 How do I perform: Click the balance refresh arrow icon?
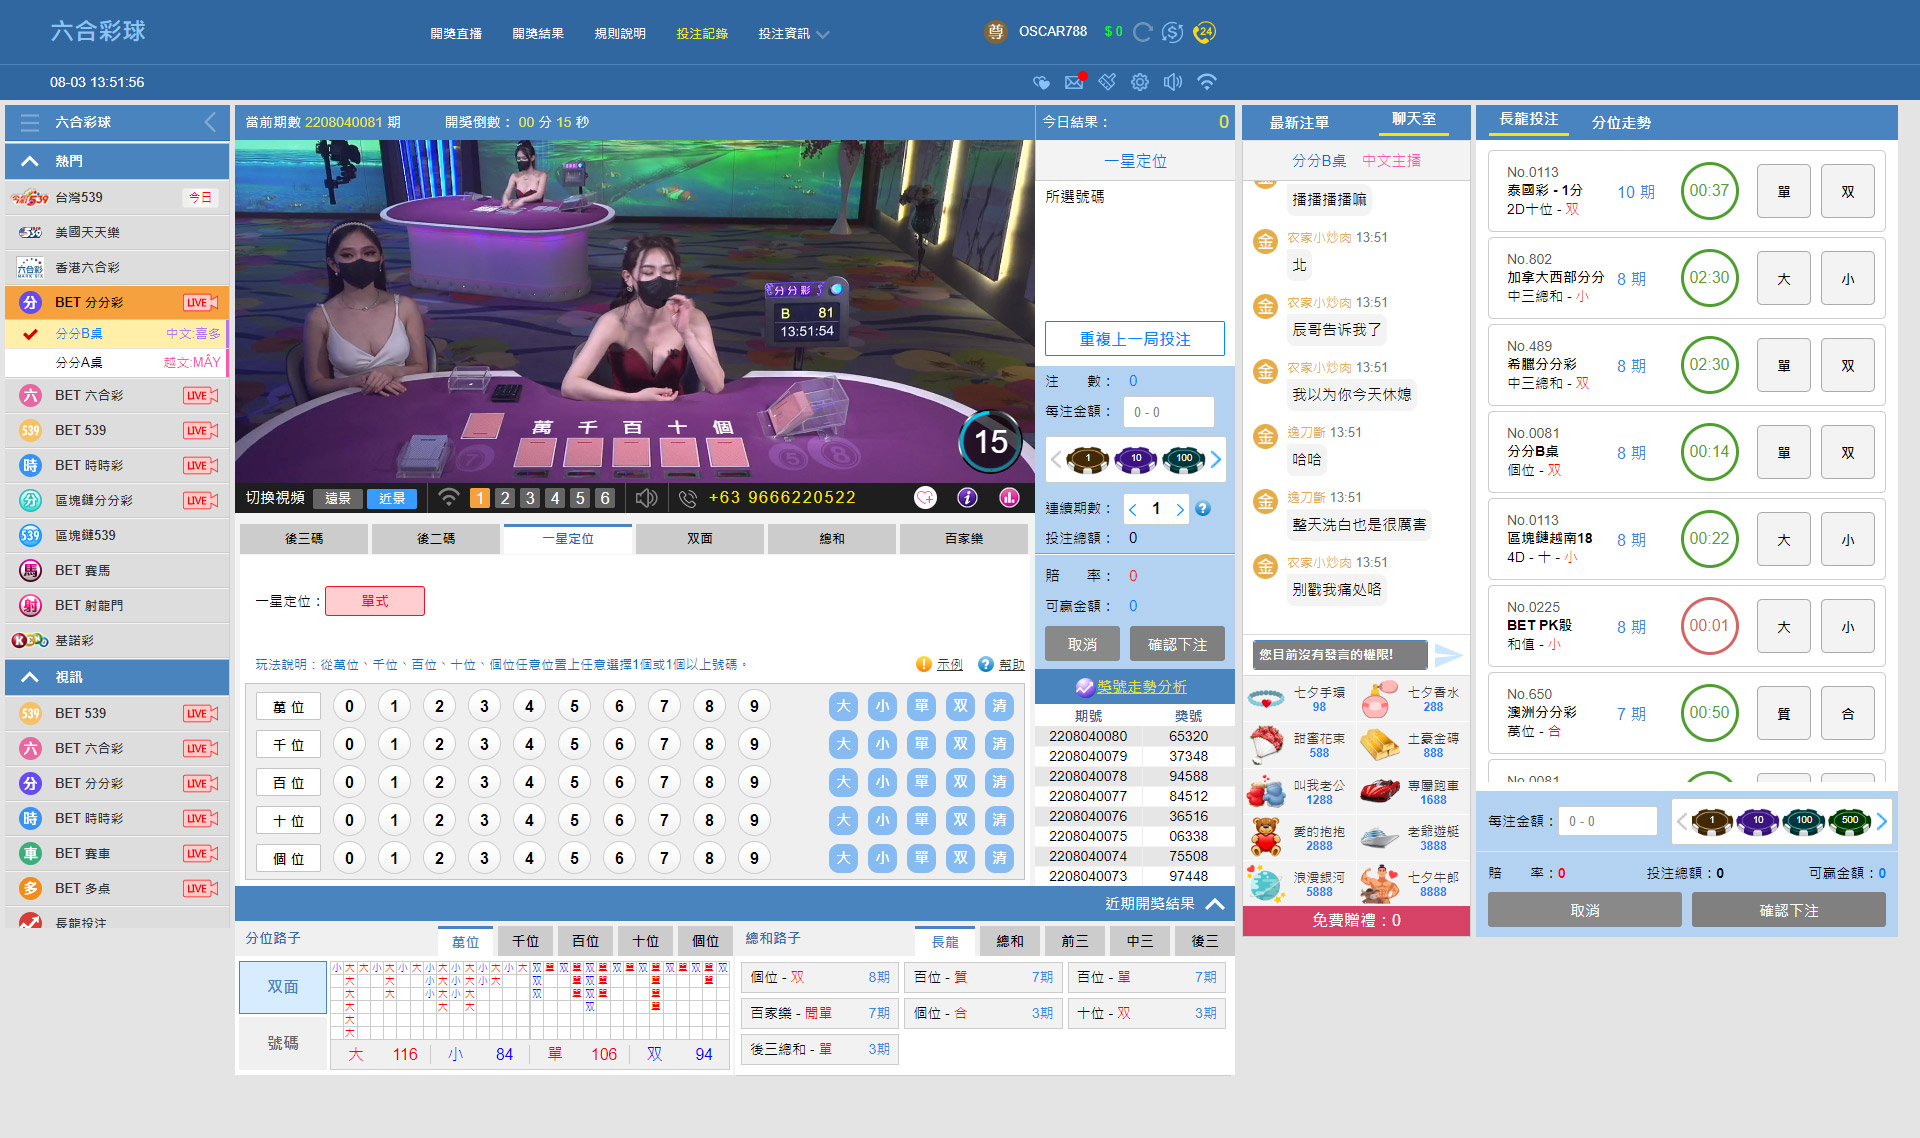1142,32
